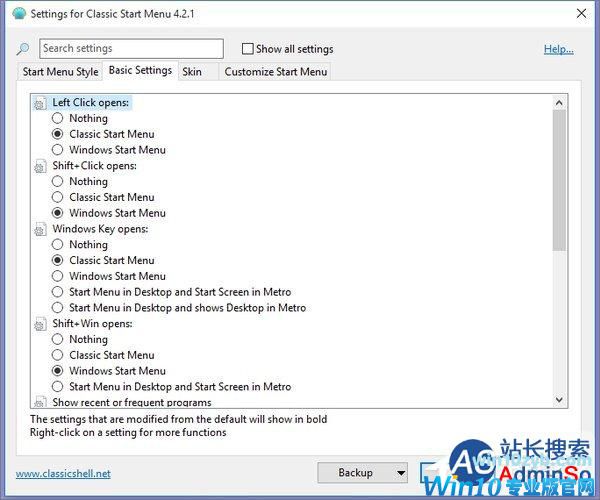The image size is (600, 500).
Task: Open the Skin tab
Action: coord(192,71)
